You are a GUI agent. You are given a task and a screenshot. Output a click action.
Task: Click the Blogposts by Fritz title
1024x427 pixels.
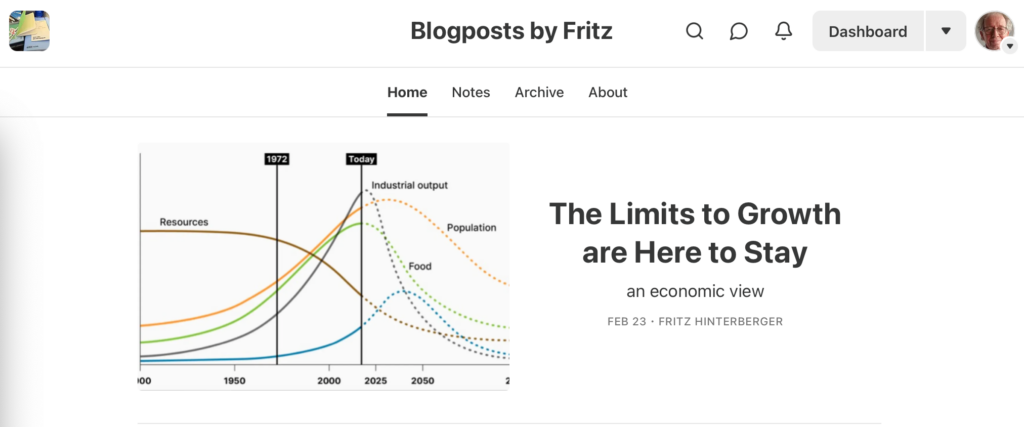pos(511,31)
